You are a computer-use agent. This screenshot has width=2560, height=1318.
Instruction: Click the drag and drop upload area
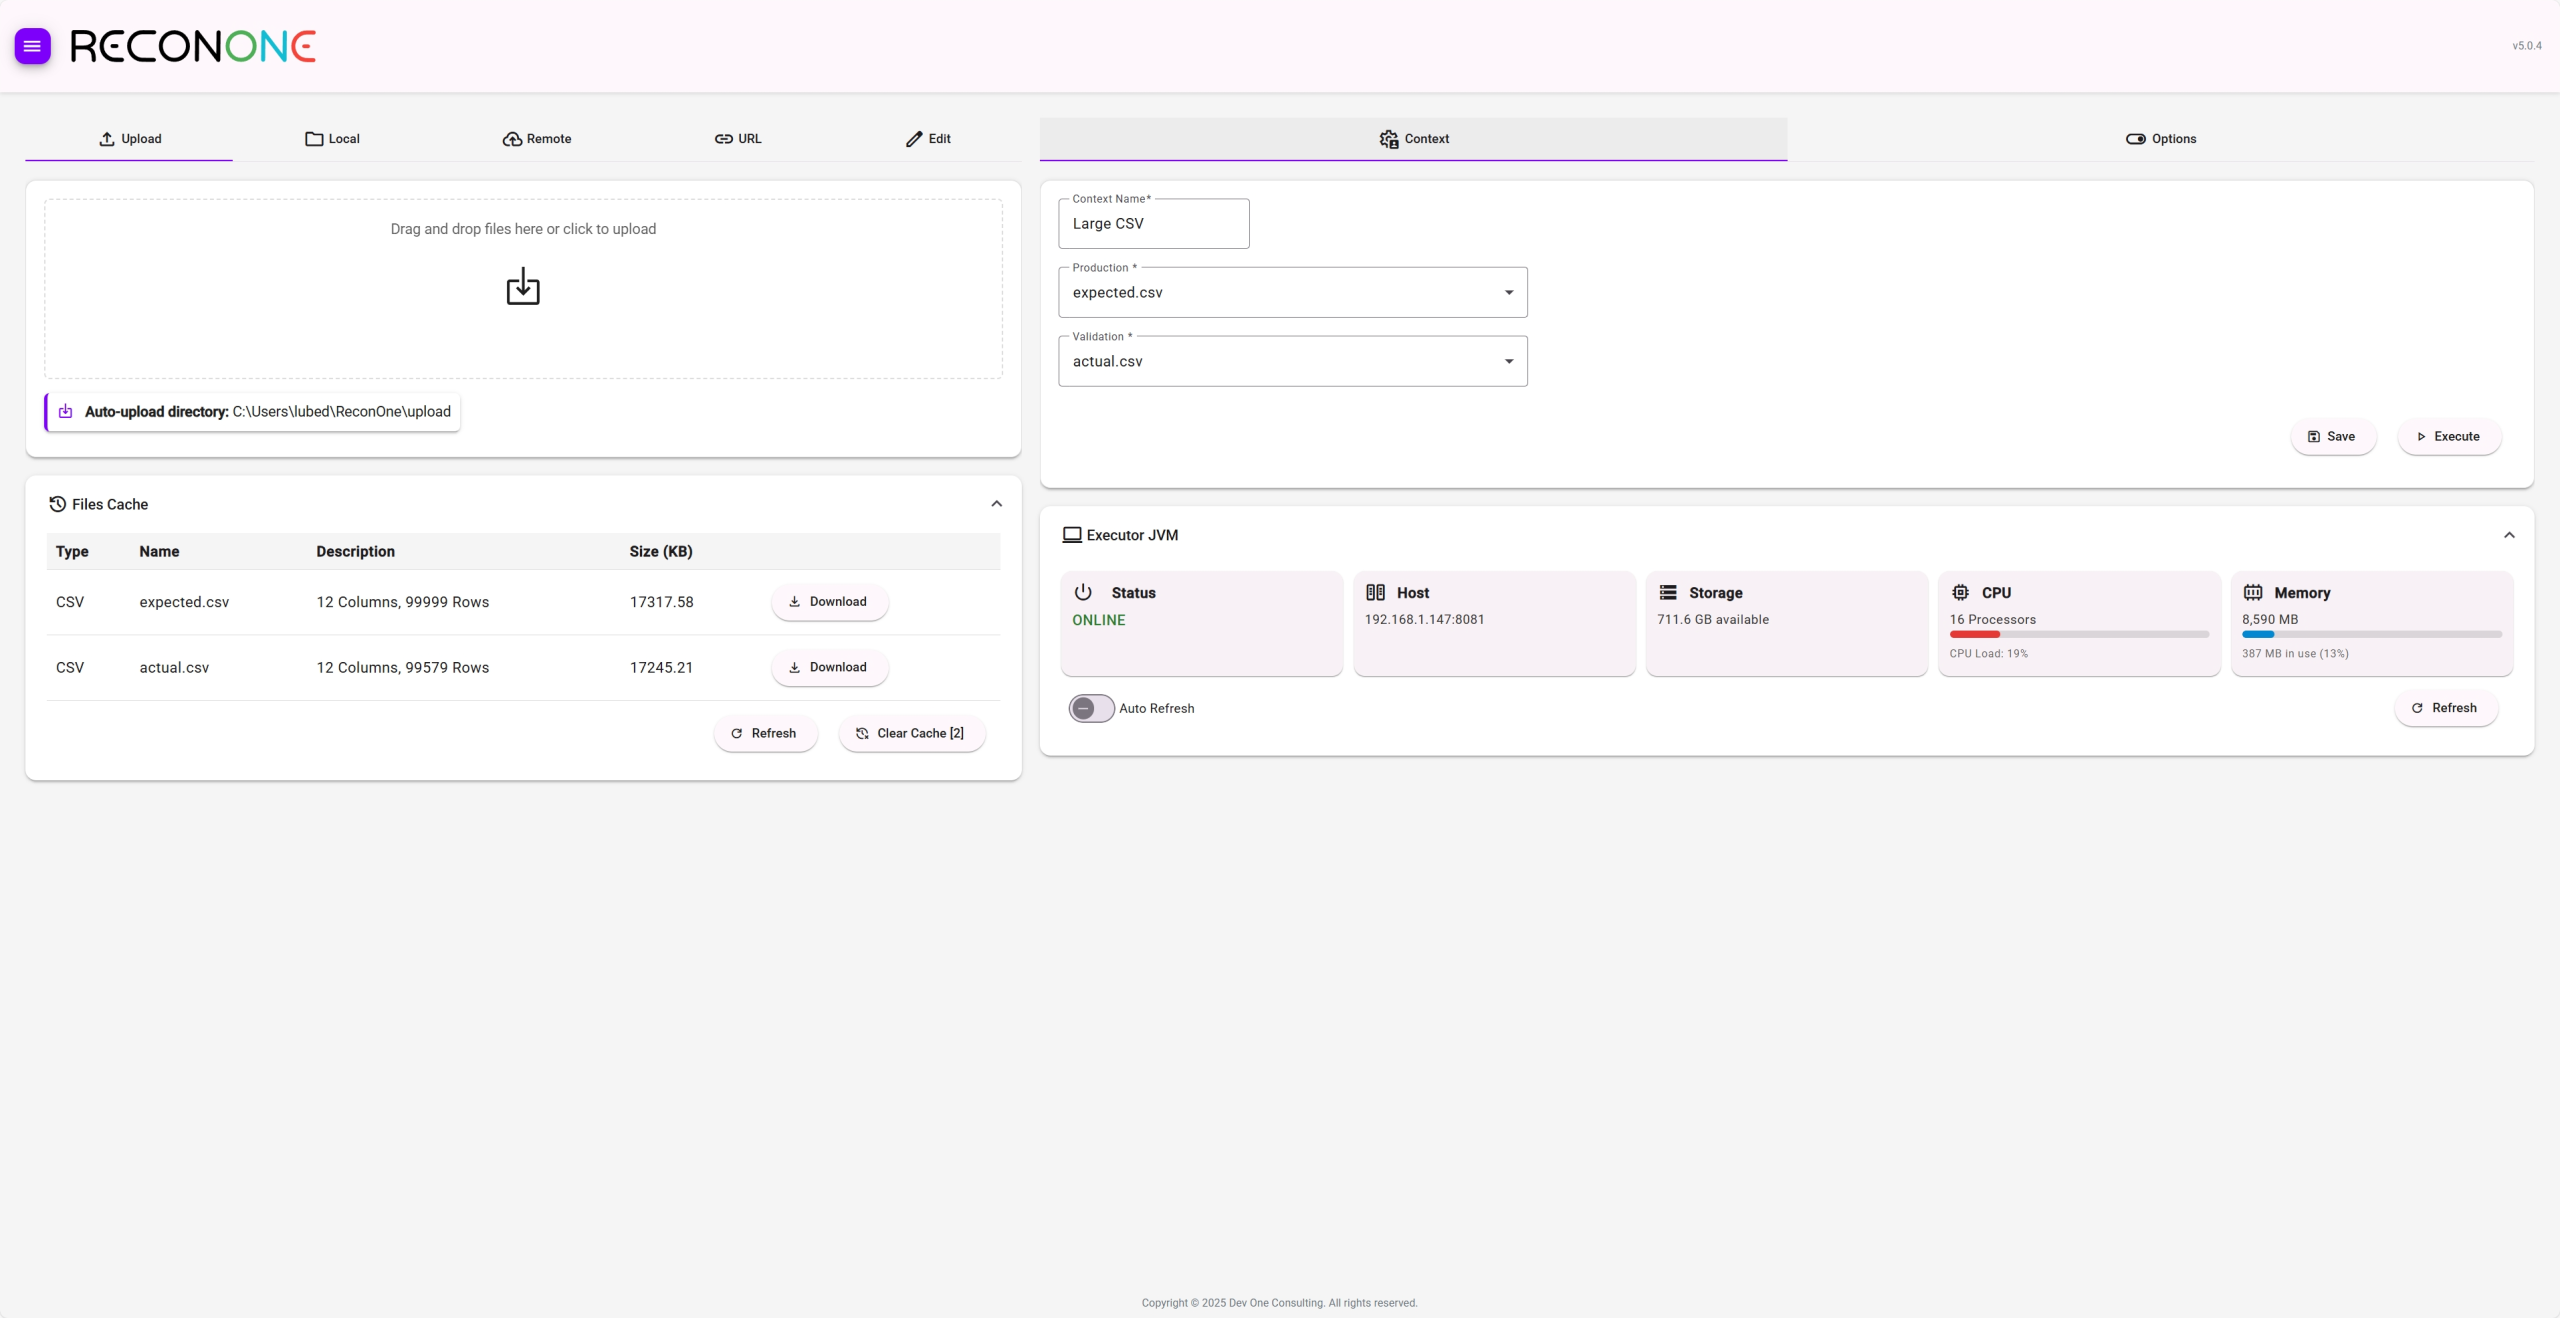point(523,288)
